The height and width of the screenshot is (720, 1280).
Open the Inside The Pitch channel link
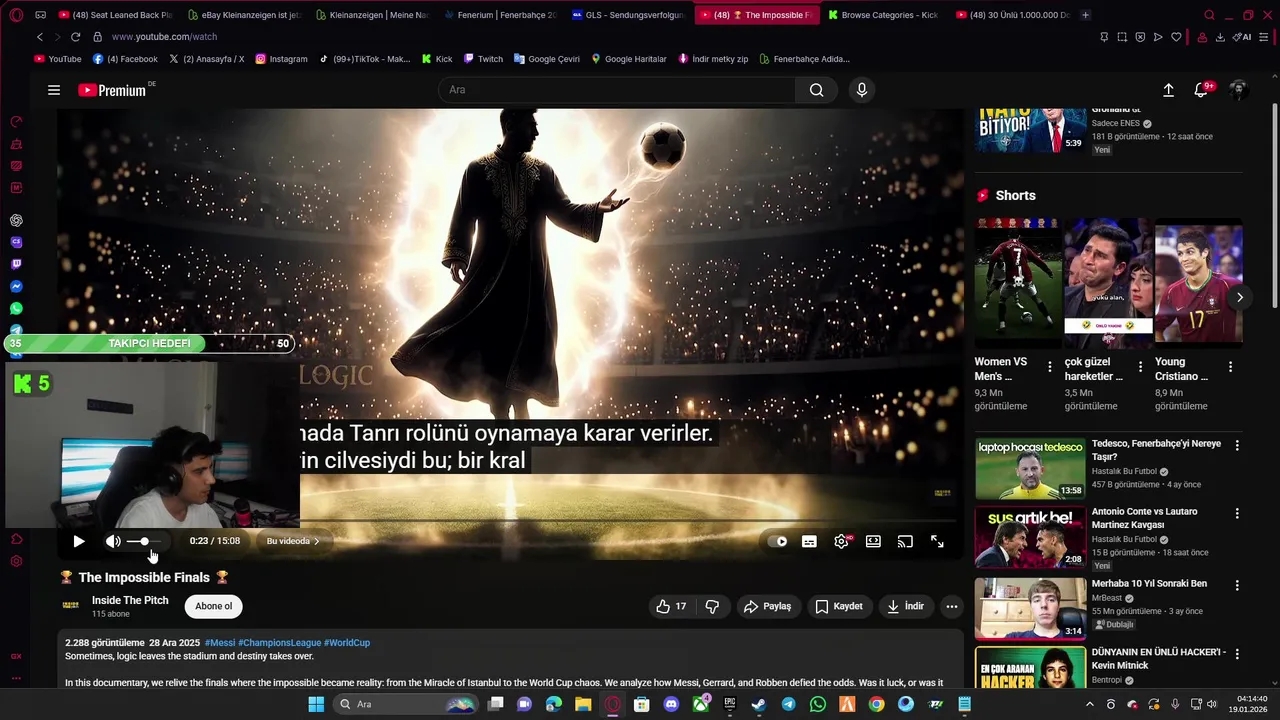pyautogui.click(x=130, y=600)
